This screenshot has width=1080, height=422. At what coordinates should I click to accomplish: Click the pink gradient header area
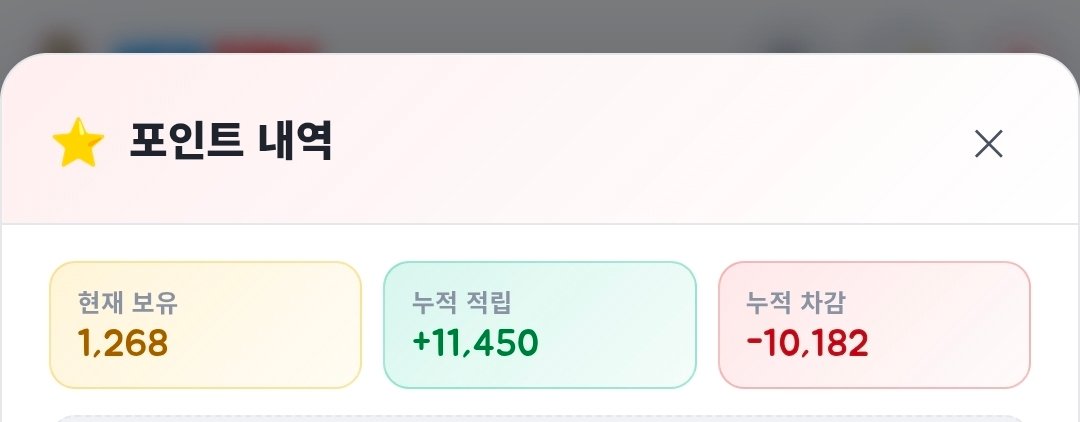click(x=540, y=138)
